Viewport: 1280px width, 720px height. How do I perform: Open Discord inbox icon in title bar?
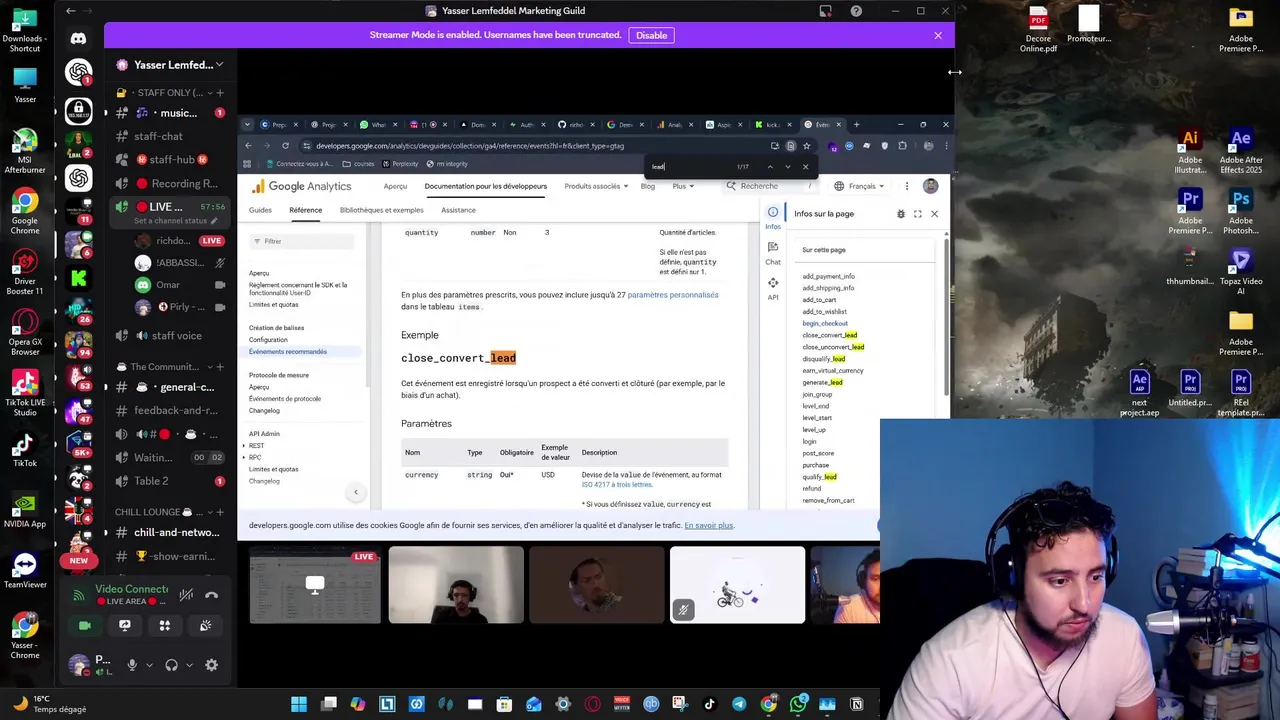(x=825, y=11)
